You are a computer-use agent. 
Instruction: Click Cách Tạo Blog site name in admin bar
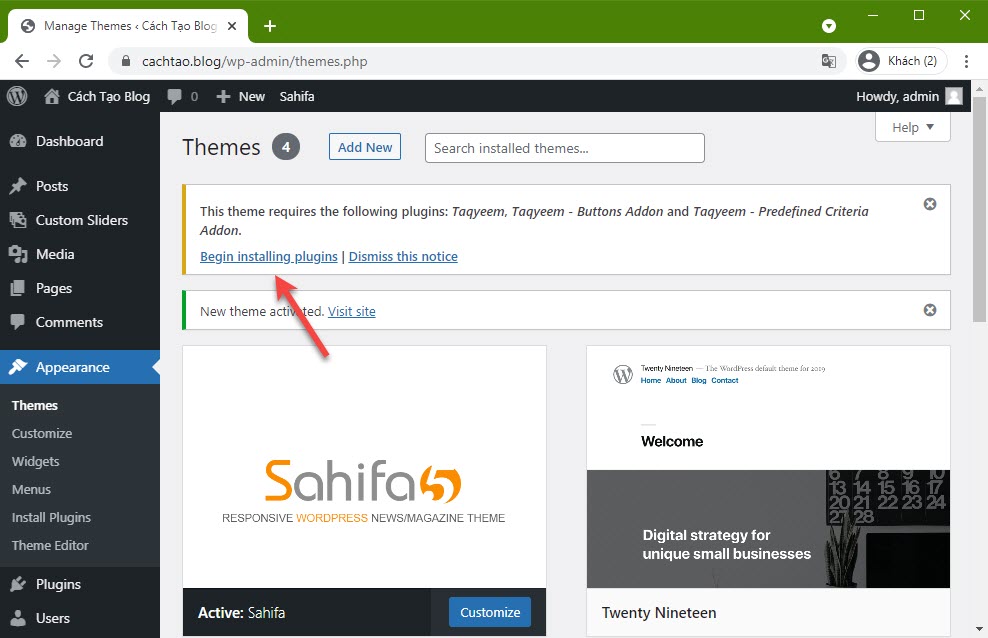pos(108,96)
